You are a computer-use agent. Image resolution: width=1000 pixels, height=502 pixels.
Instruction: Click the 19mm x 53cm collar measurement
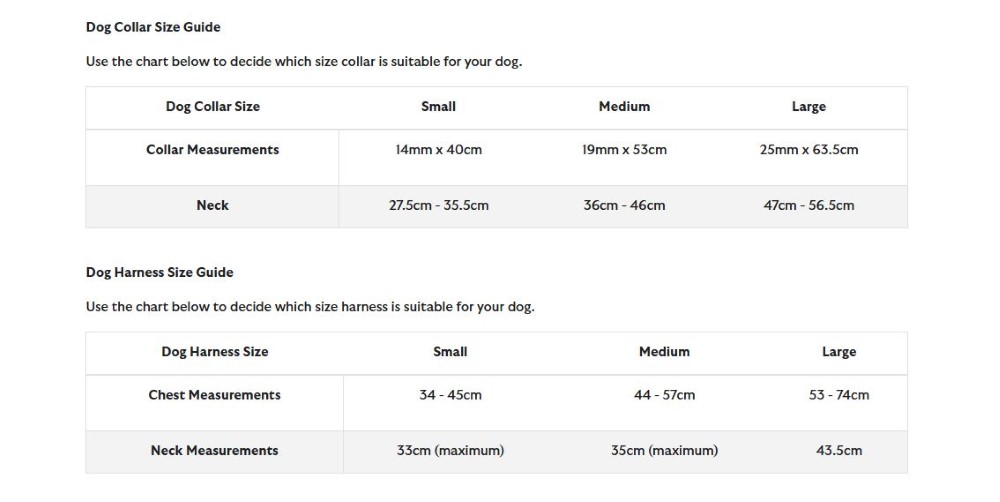coord(624,150)
